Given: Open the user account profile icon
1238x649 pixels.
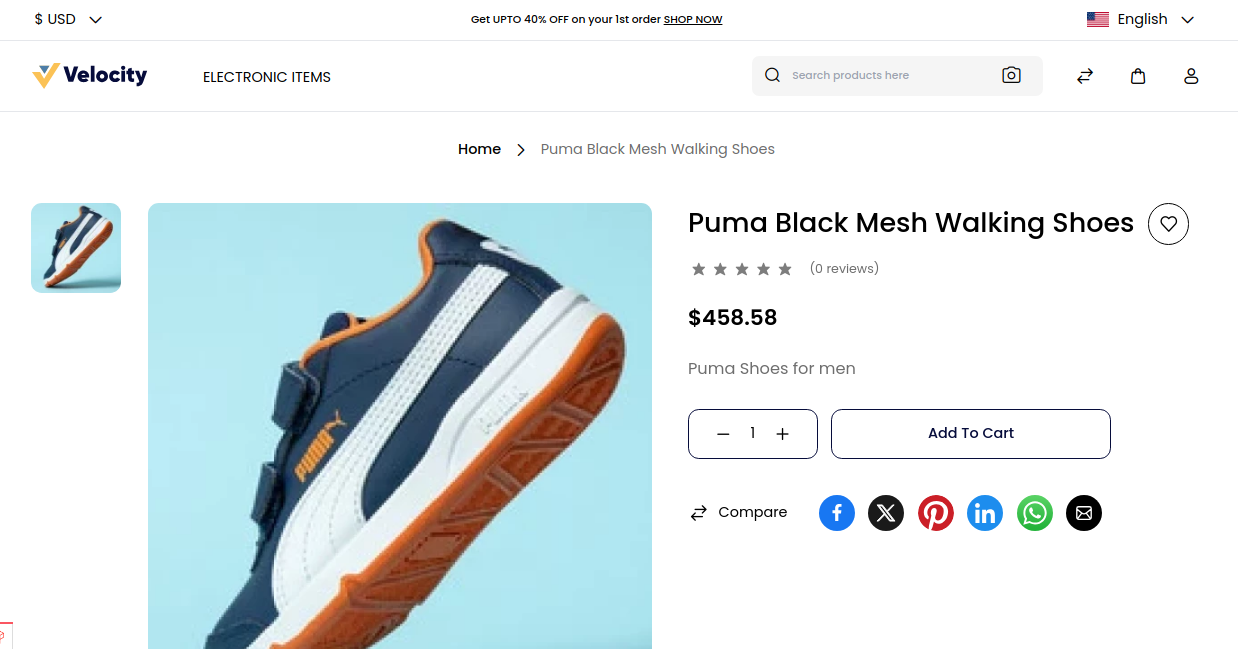Looking at the screenshot, I should click(1191, 76).
